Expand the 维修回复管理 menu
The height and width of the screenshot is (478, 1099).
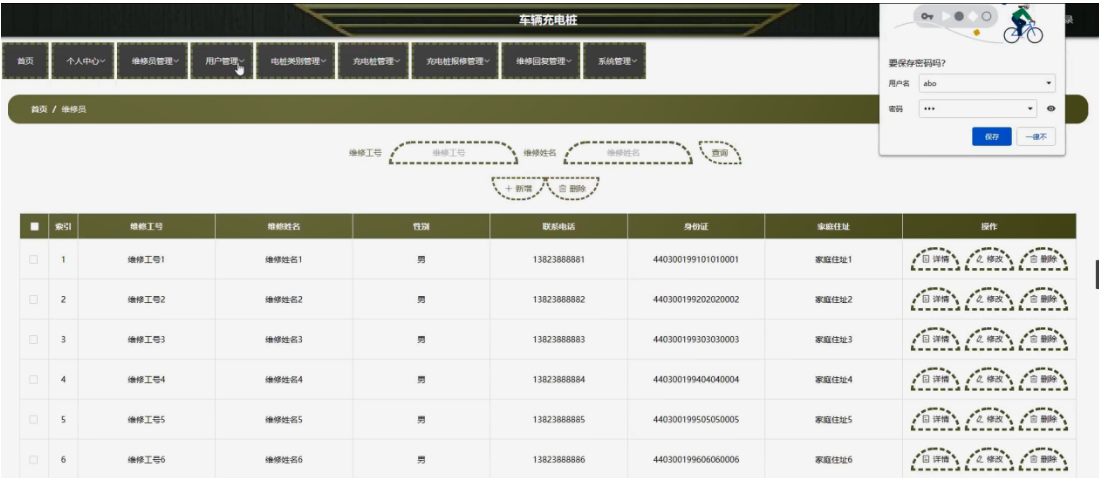point(540,61)
